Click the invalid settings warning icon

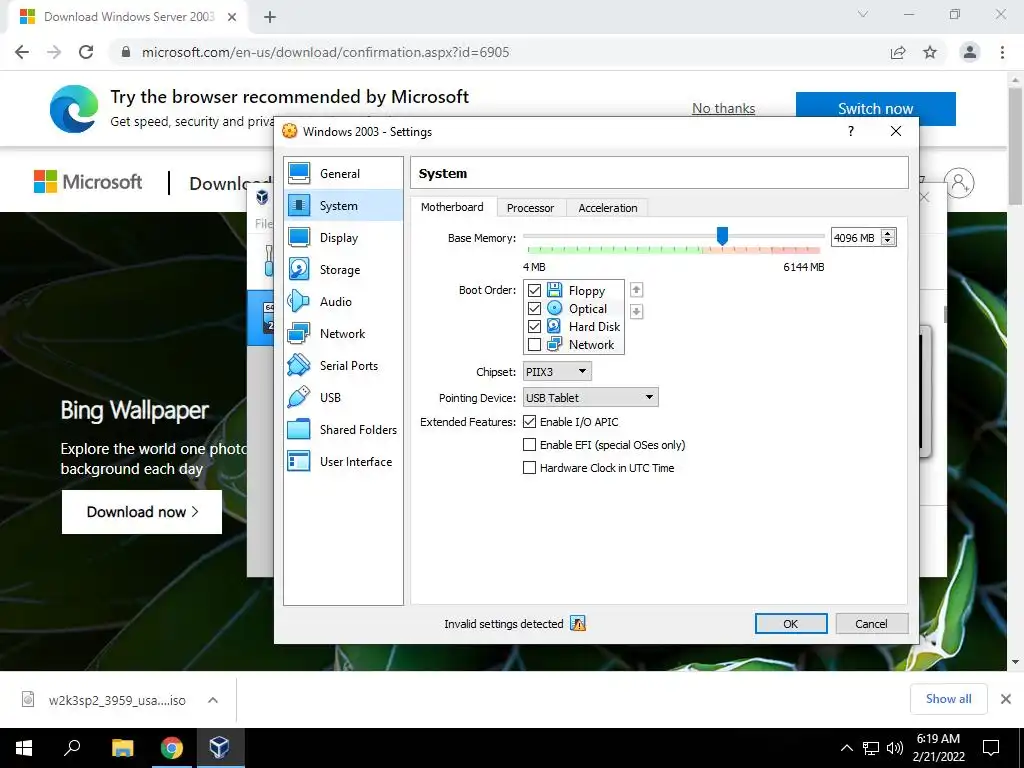[x=578, y=624]
